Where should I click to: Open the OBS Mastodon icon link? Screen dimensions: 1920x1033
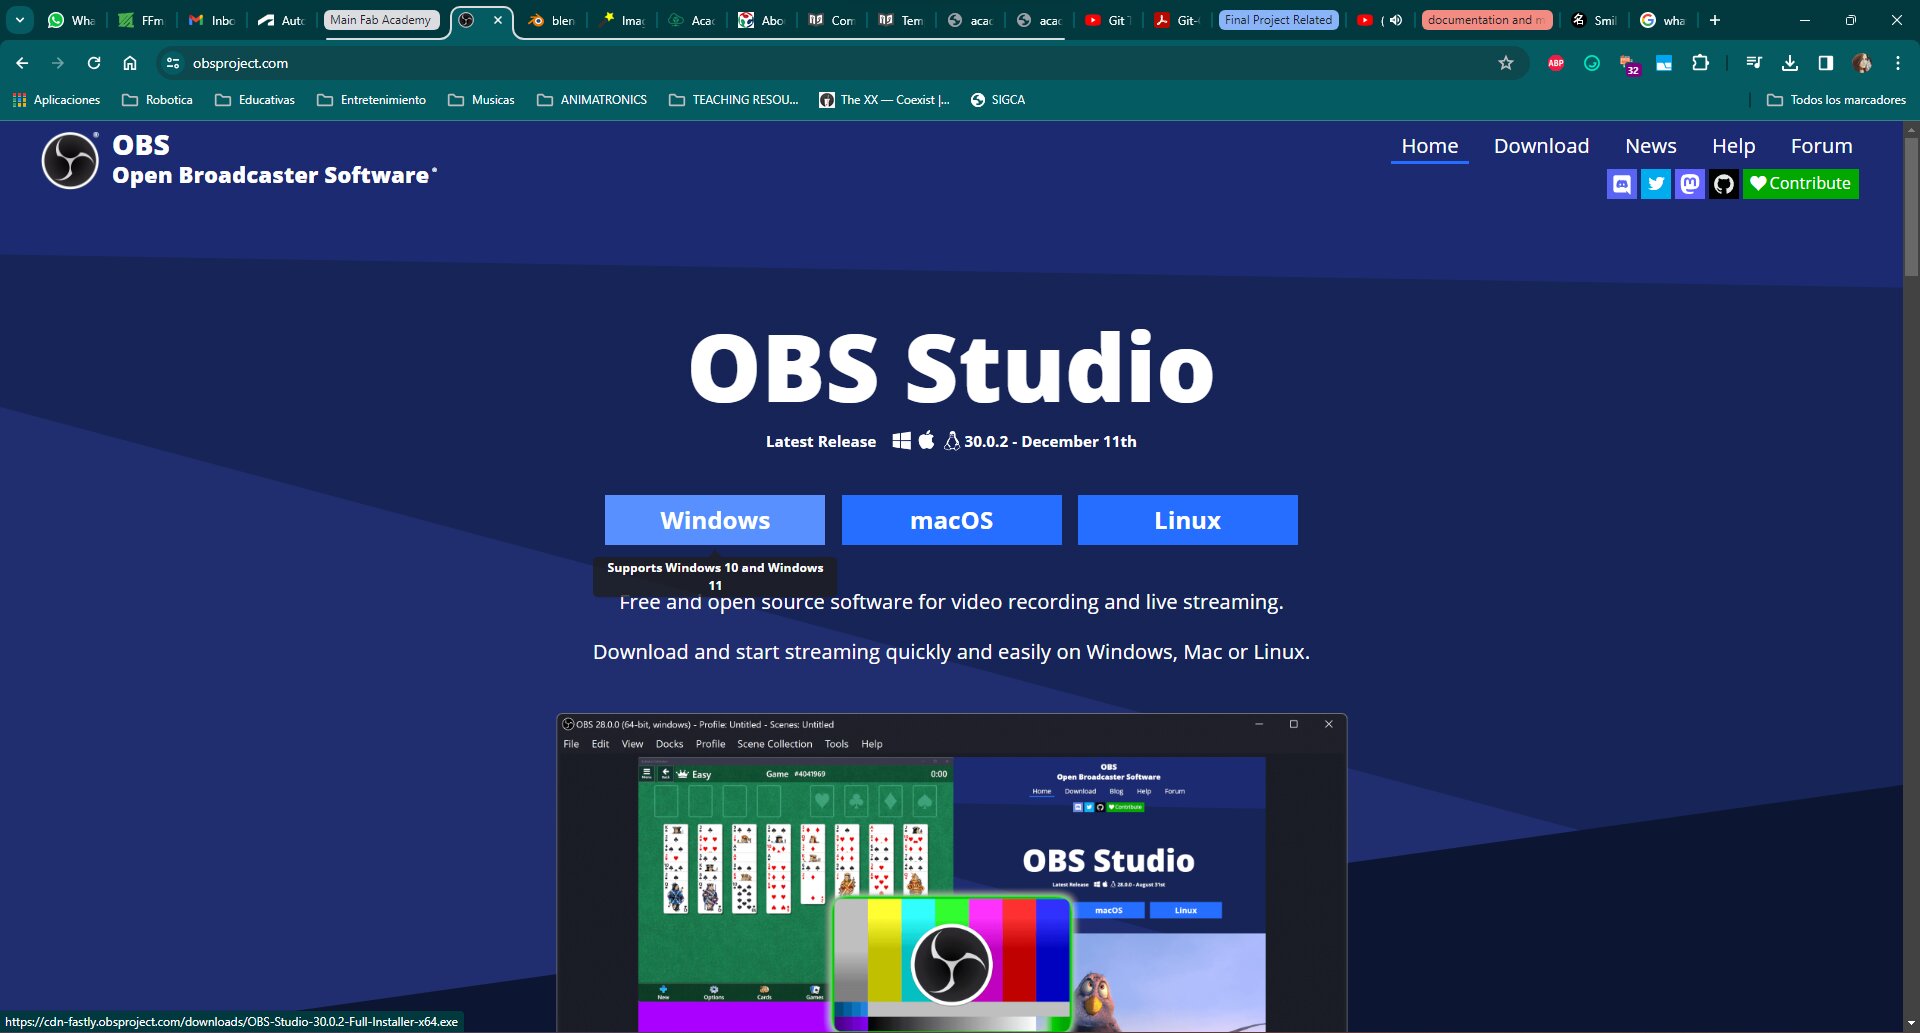pos(1690,184)
